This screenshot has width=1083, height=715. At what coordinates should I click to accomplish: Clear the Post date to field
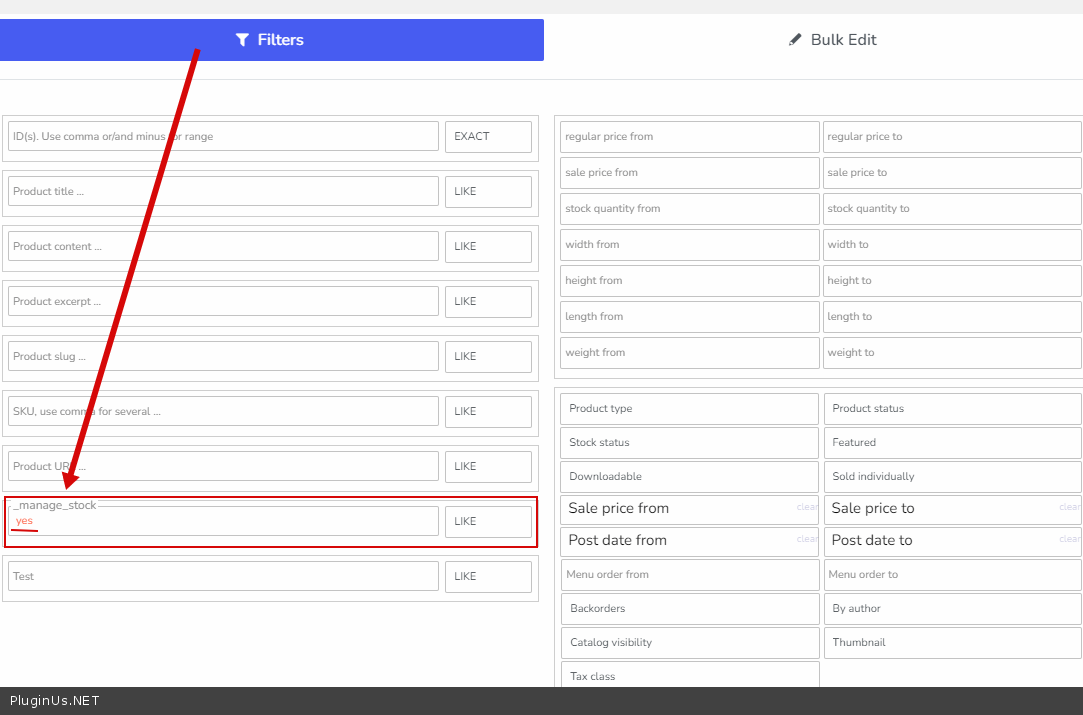coord(1070,540)
